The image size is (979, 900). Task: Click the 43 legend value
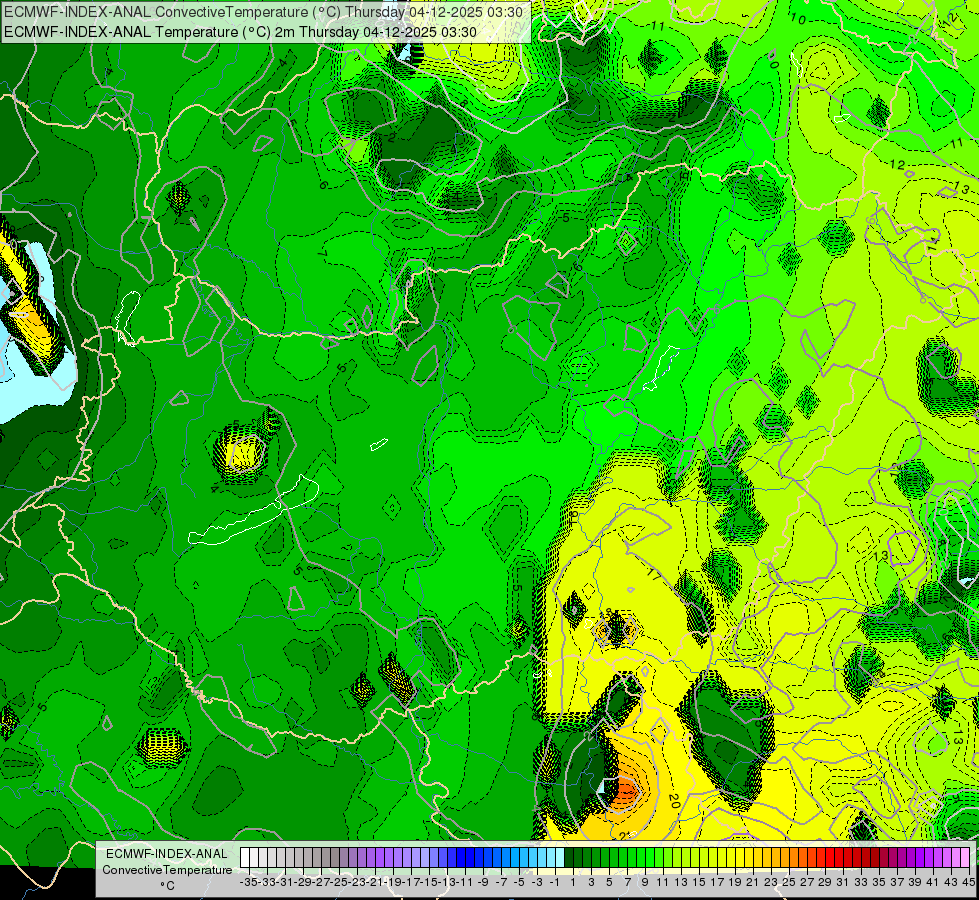[951, 883]
